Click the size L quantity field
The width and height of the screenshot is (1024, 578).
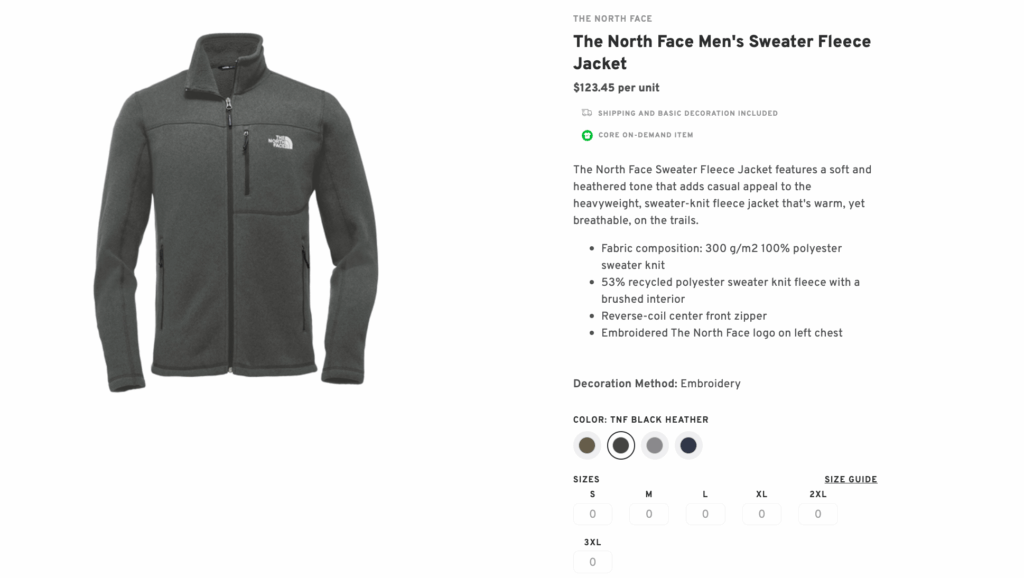tap(705, 513)
